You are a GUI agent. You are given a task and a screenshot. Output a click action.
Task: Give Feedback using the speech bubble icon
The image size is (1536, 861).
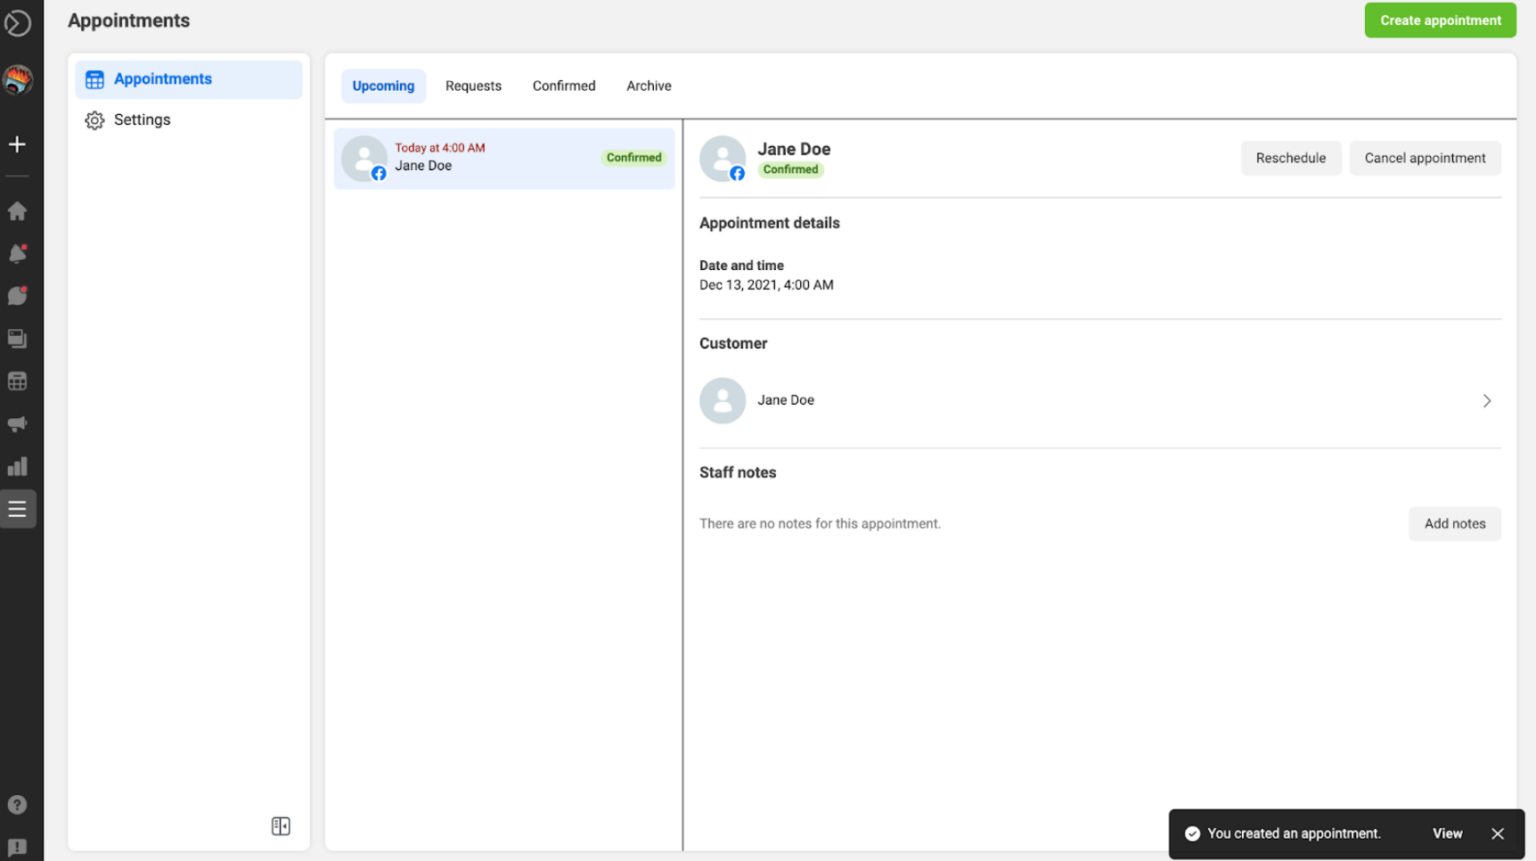click(x=17, y=845)
